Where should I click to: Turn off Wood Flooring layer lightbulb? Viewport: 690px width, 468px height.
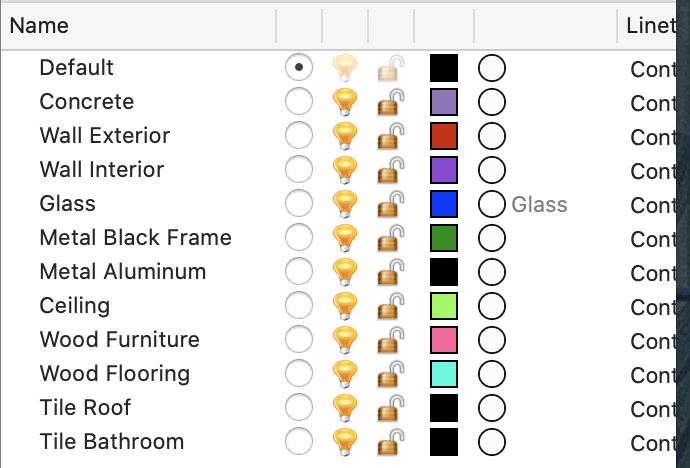coord(345,373)
